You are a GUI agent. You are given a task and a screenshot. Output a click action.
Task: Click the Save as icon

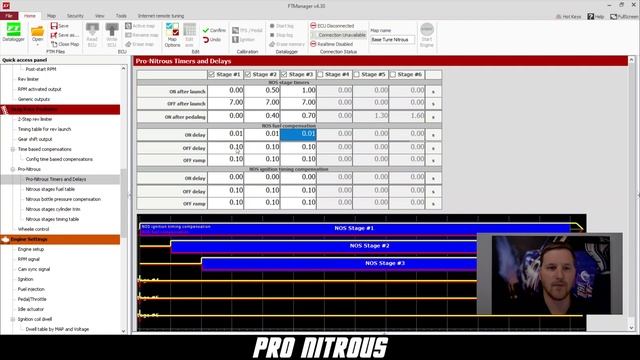54,35
